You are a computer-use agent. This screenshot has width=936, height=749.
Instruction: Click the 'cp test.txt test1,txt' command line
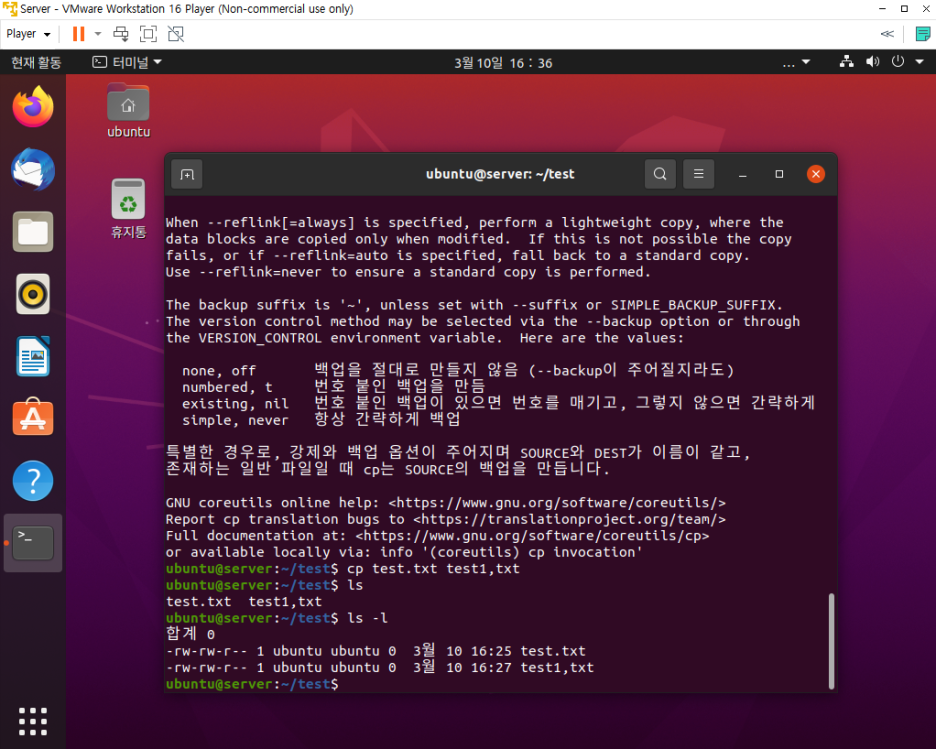tap(343, 568)
